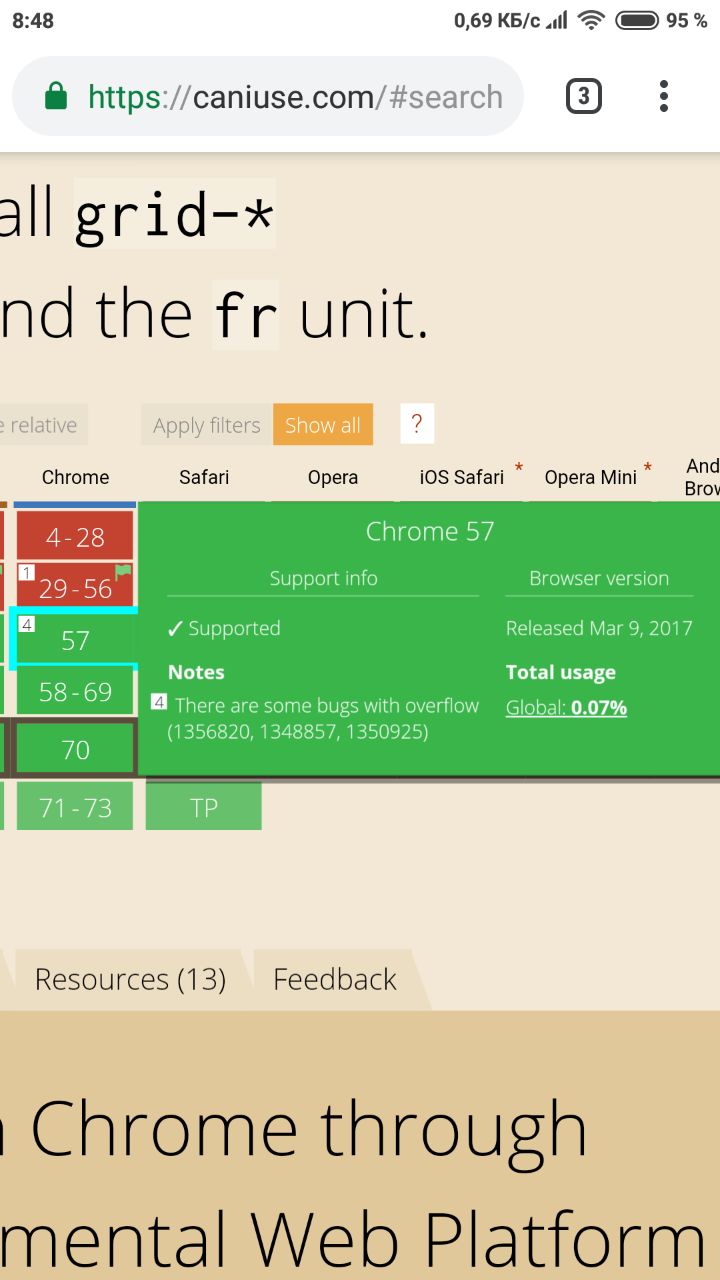Tap the caniuse.com URL in address bar
This screenshot has height=1280, width=720.
tap(295, 97)
